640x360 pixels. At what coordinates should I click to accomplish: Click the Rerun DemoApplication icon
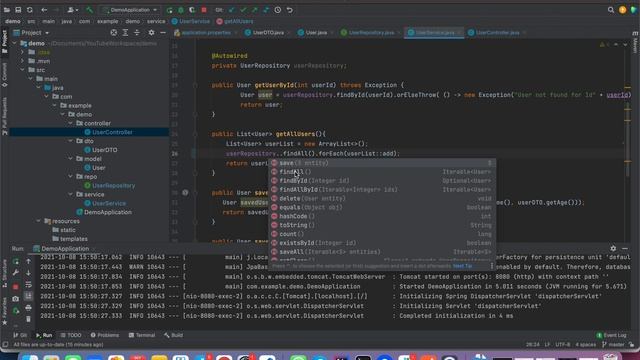pos(169,10)
